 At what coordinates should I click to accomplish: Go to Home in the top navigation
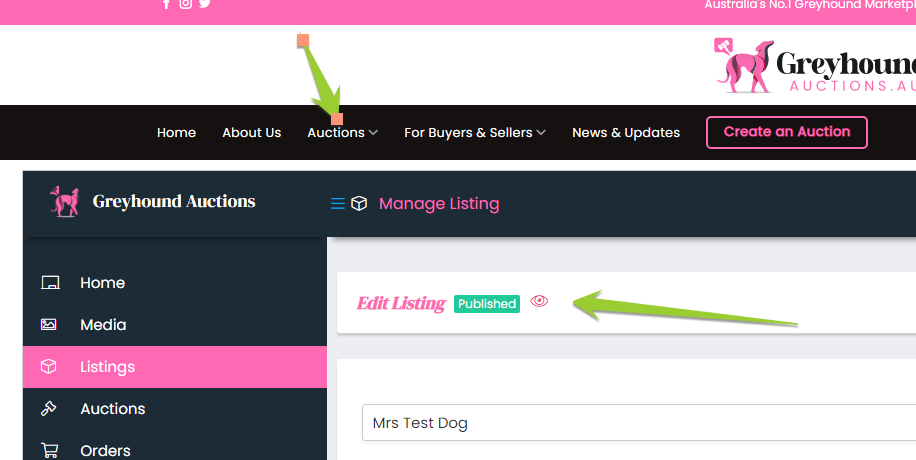(x=176, y=133)
